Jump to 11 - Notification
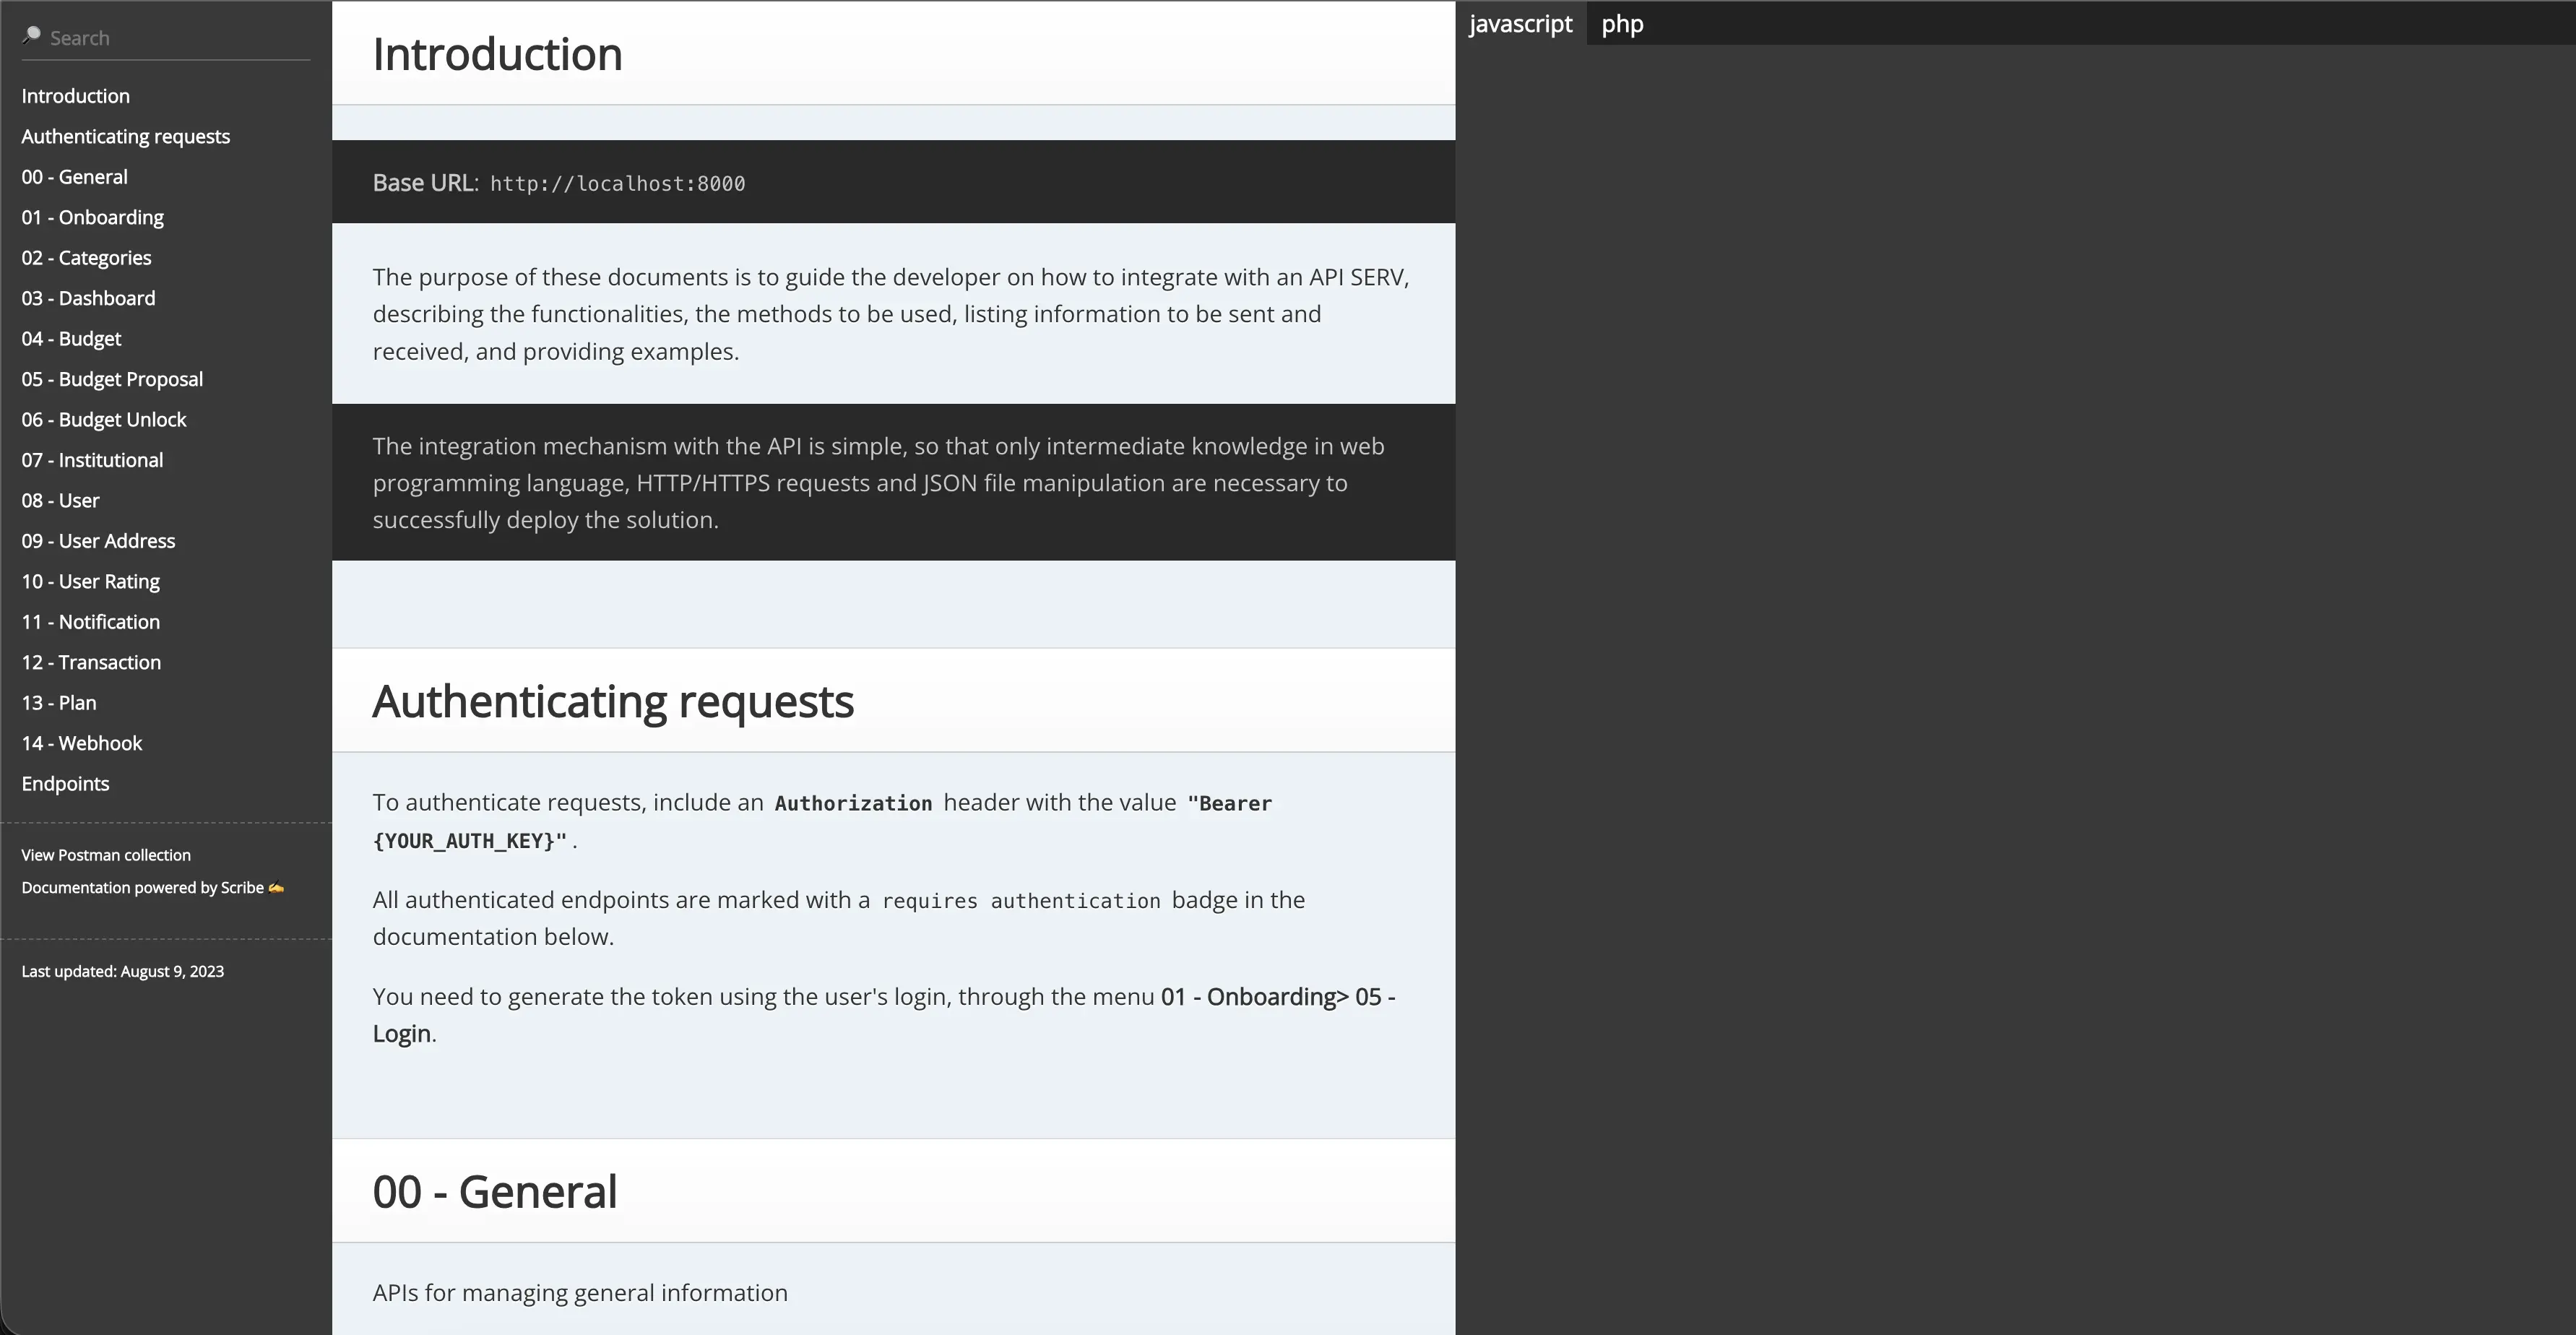The width and height of the screenshot is (2576, 1335). point(91,622)
